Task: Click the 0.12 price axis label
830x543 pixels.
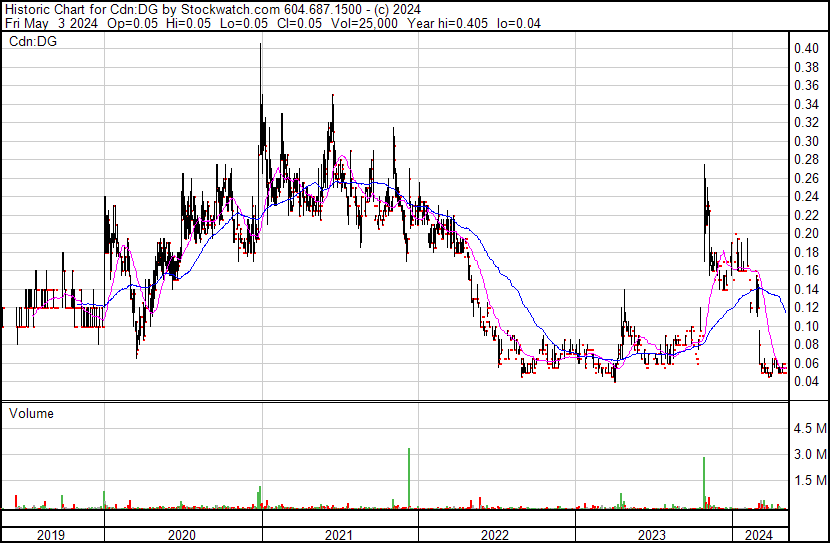Action: click(806, 307)
